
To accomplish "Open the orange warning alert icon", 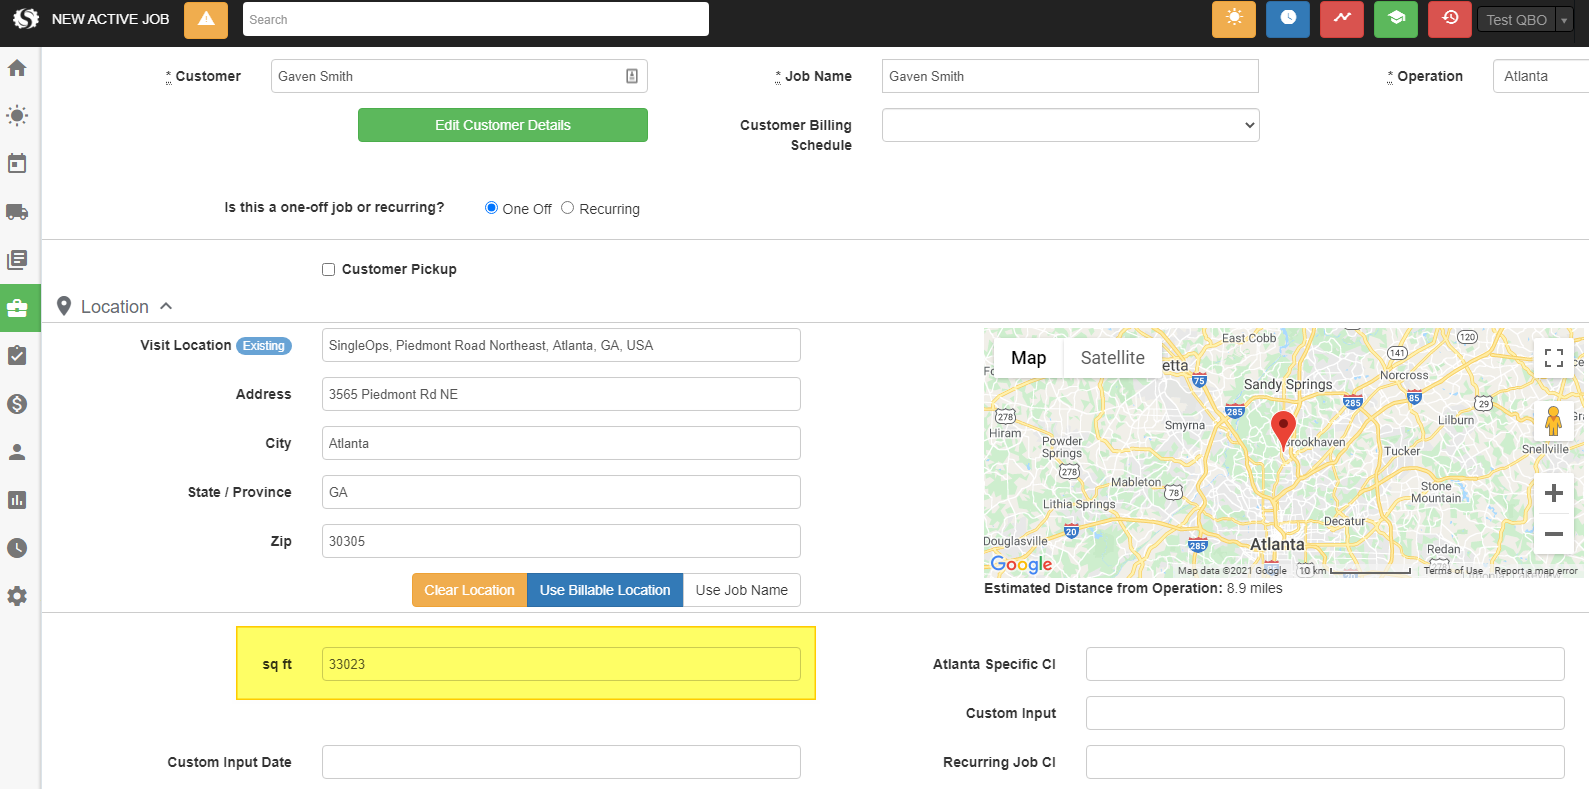I will (x=206, y=20).
